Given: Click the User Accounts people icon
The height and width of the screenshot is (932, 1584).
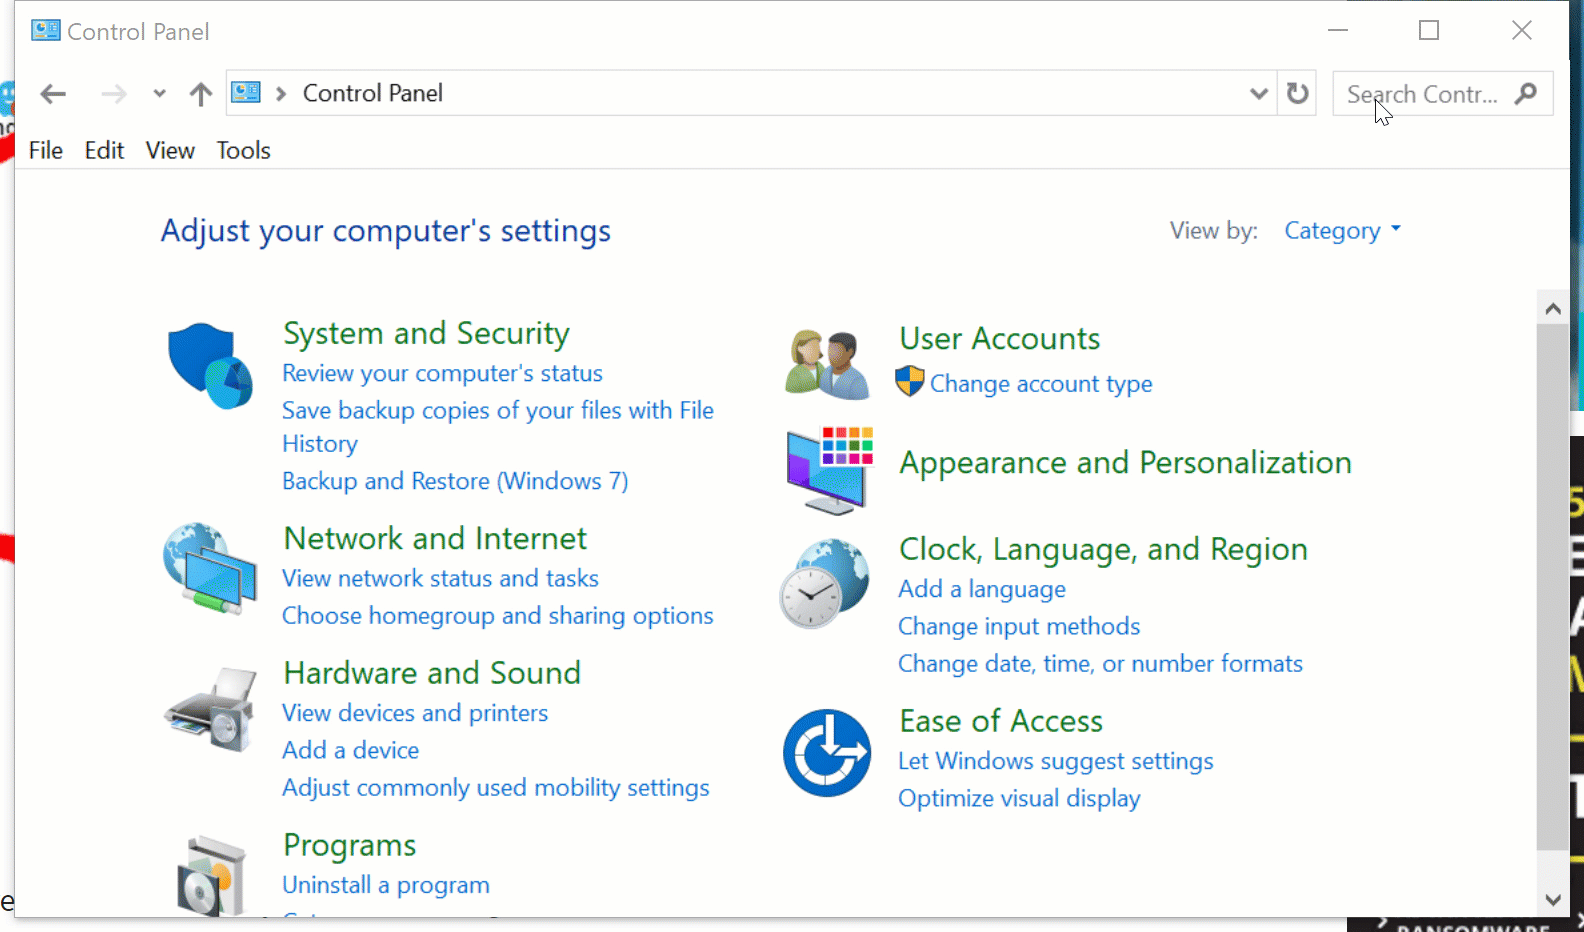Looking at the screenshot, I should tap(826, 365).
